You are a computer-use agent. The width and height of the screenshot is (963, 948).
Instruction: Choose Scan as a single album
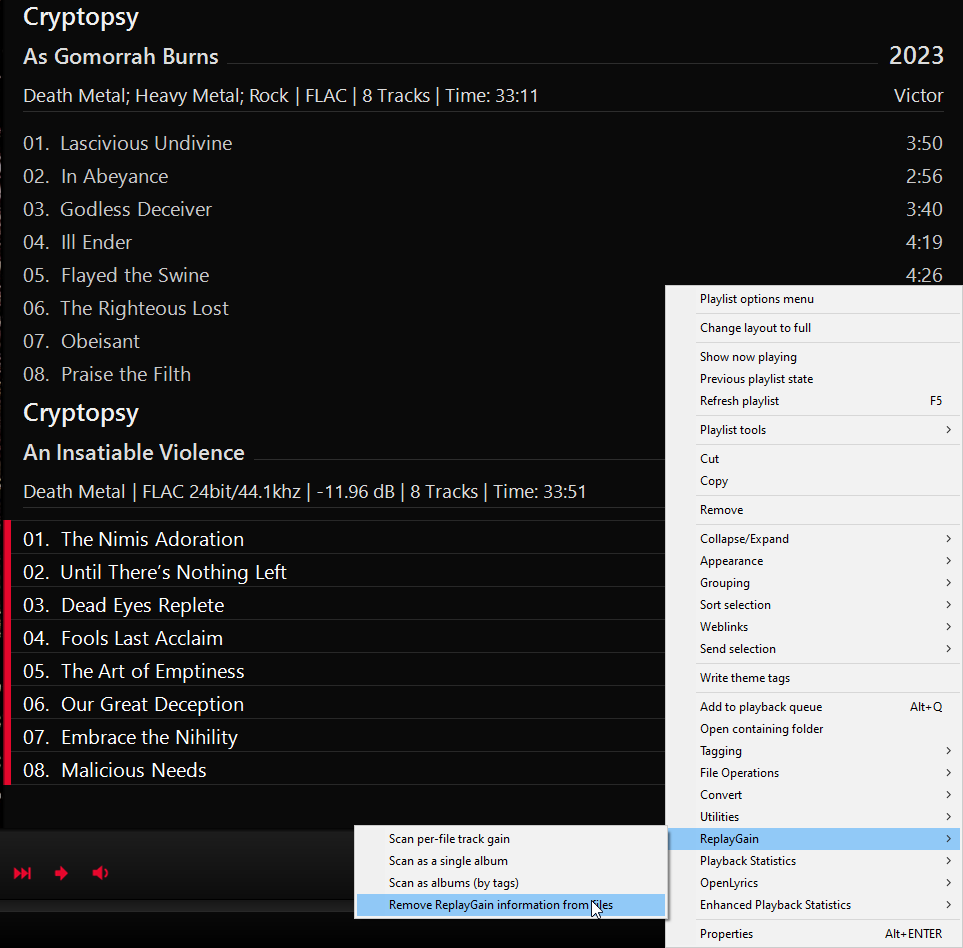click(510, 861)
